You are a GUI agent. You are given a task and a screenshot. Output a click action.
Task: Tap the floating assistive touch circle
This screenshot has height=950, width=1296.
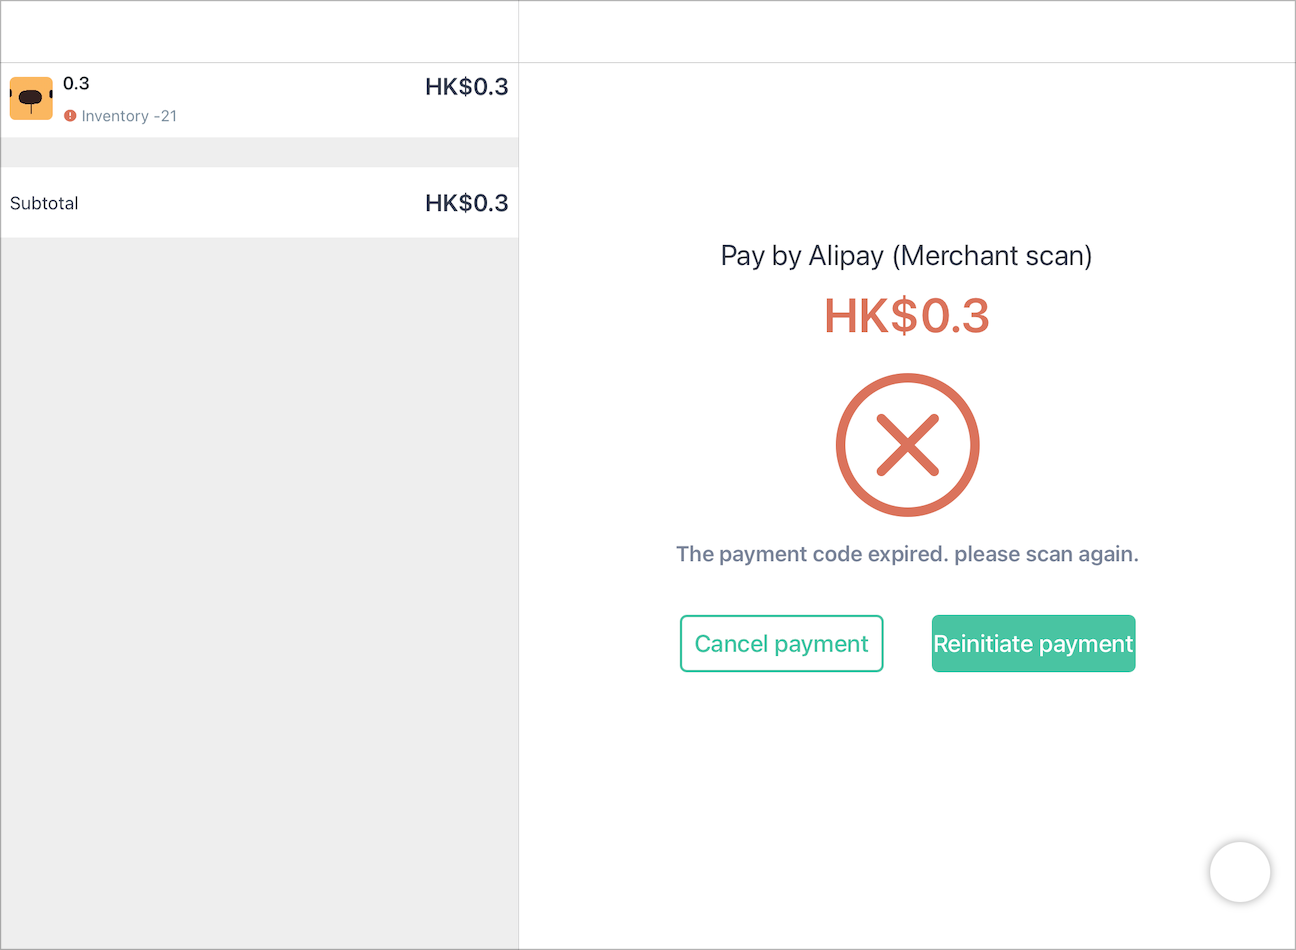(x=1240, y=872)
